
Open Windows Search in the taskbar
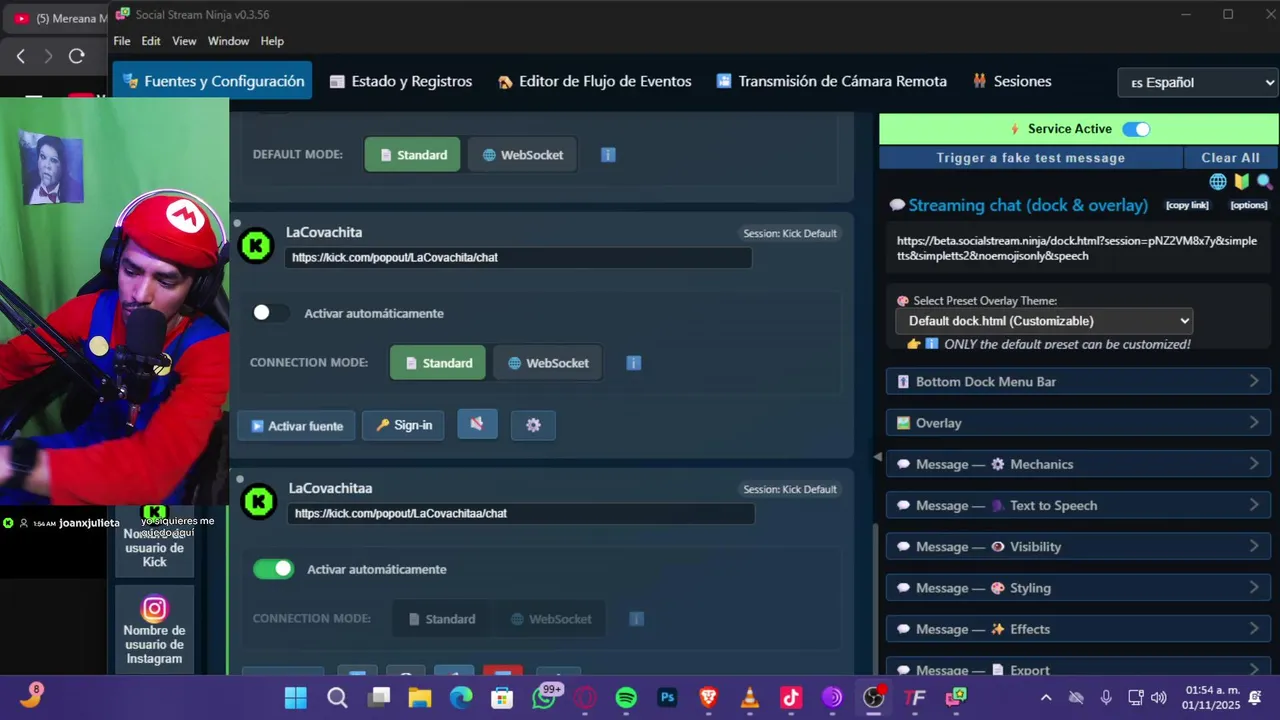(x=337, y=698)
